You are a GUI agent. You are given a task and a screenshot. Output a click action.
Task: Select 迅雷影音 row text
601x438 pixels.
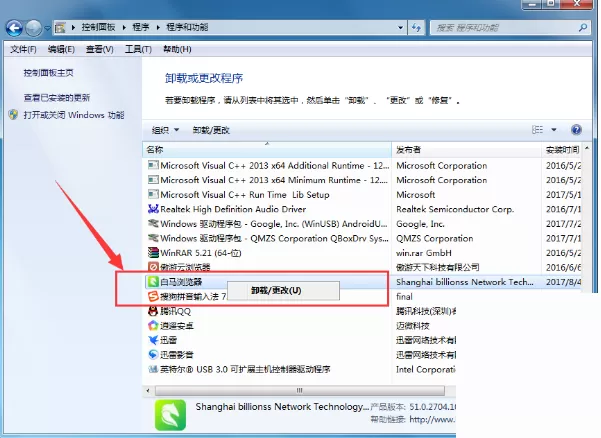[x=177, y=355]
